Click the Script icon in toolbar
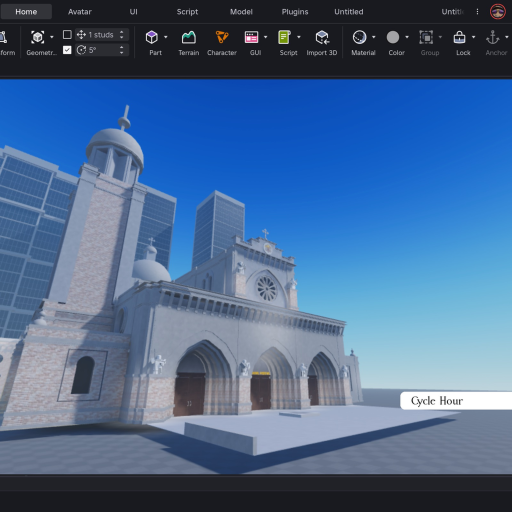The height and width of the screenshot is (512, 512). [284, 37]
